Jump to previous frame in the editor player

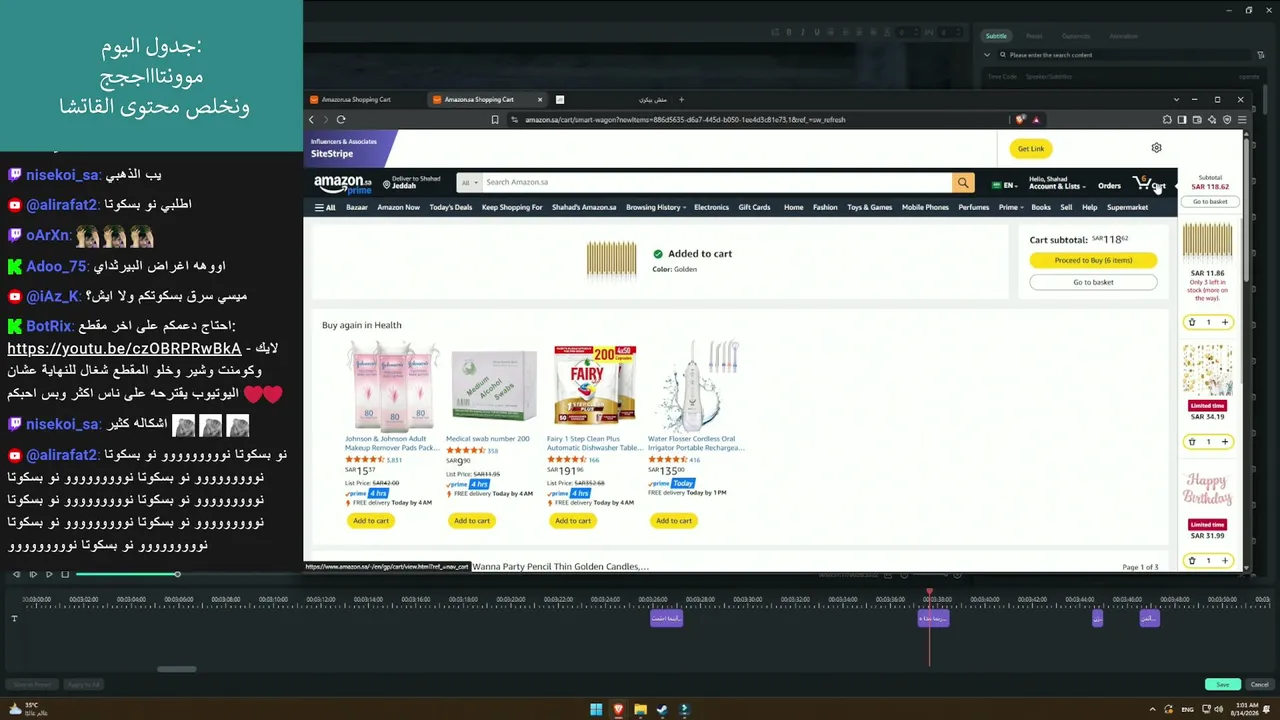16,574
